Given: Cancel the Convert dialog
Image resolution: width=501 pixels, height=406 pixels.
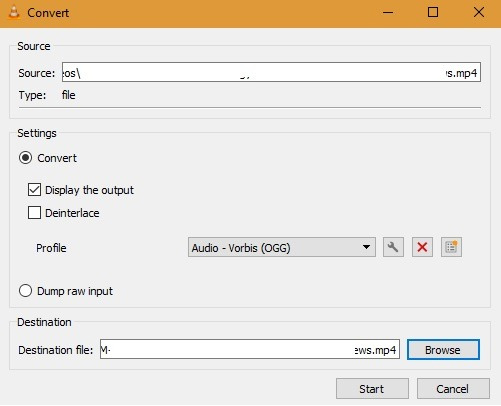Looking at the screenshot, I should pos(453,389).
